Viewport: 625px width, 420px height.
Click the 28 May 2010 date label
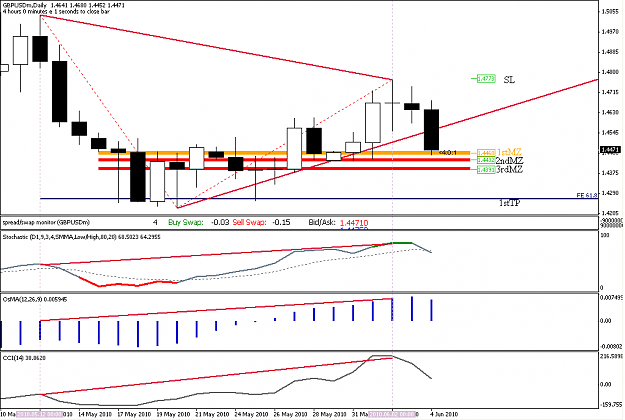[x=329, y=414]
